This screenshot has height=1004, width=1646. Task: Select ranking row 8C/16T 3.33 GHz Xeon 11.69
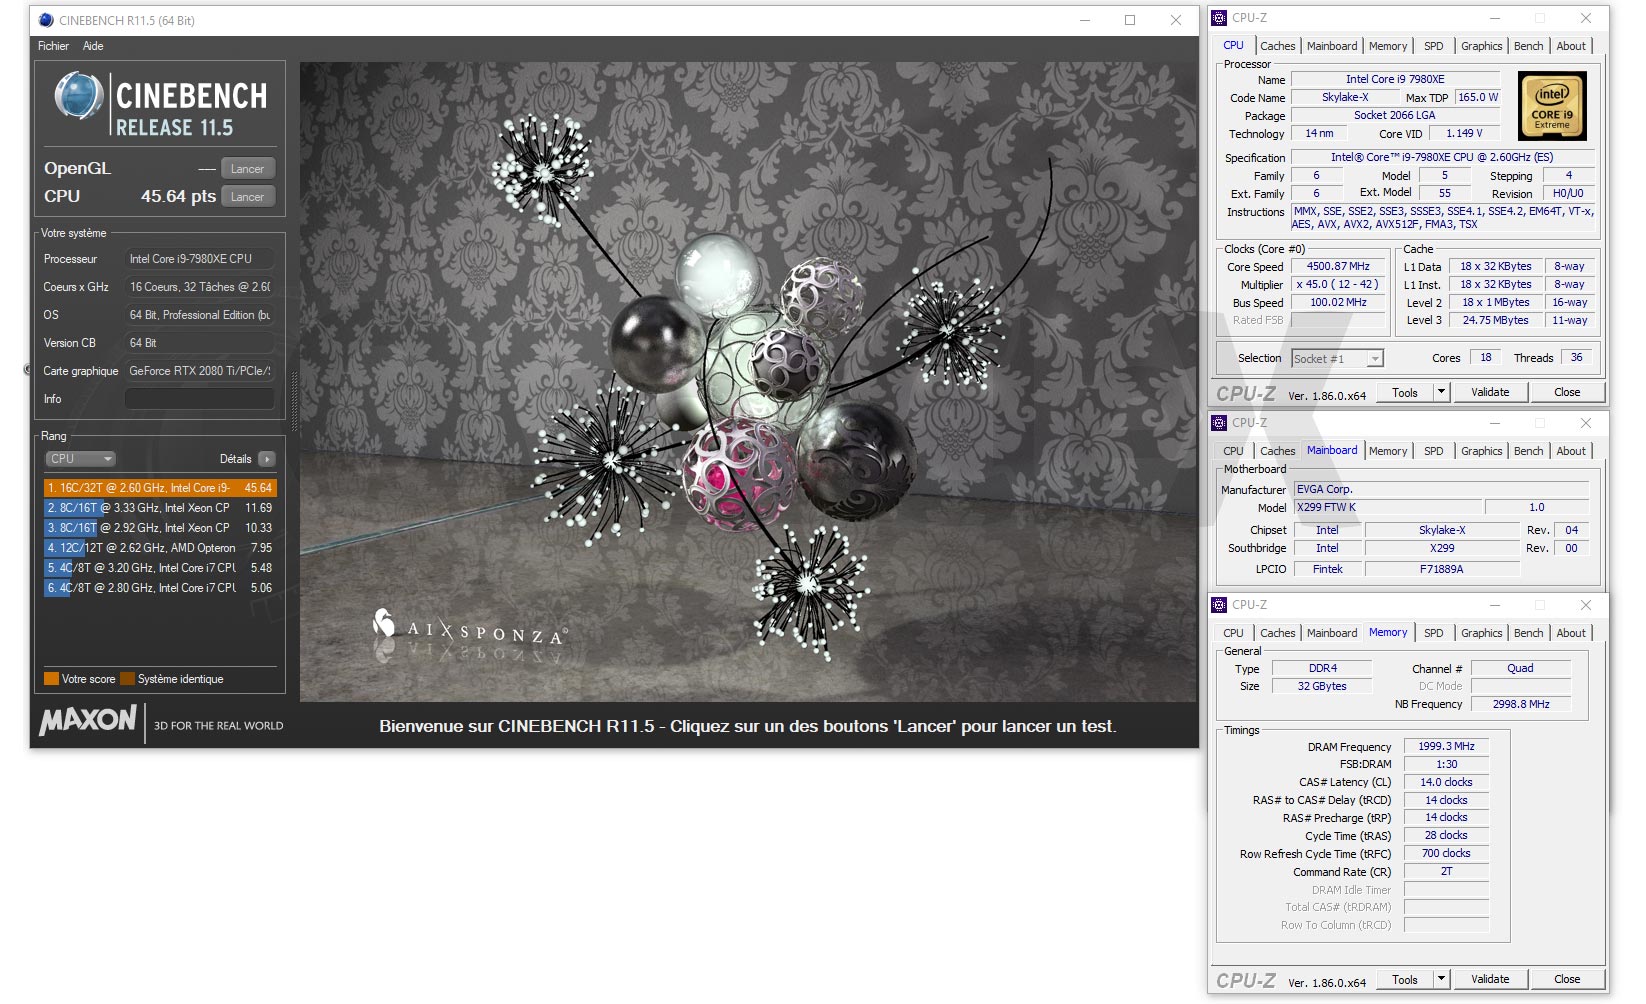[x=160, y=508]
